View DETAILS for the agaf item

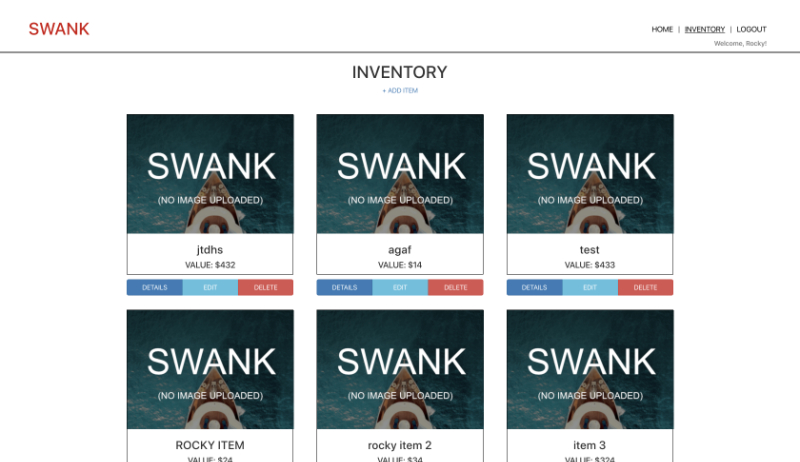pos(344,288)
